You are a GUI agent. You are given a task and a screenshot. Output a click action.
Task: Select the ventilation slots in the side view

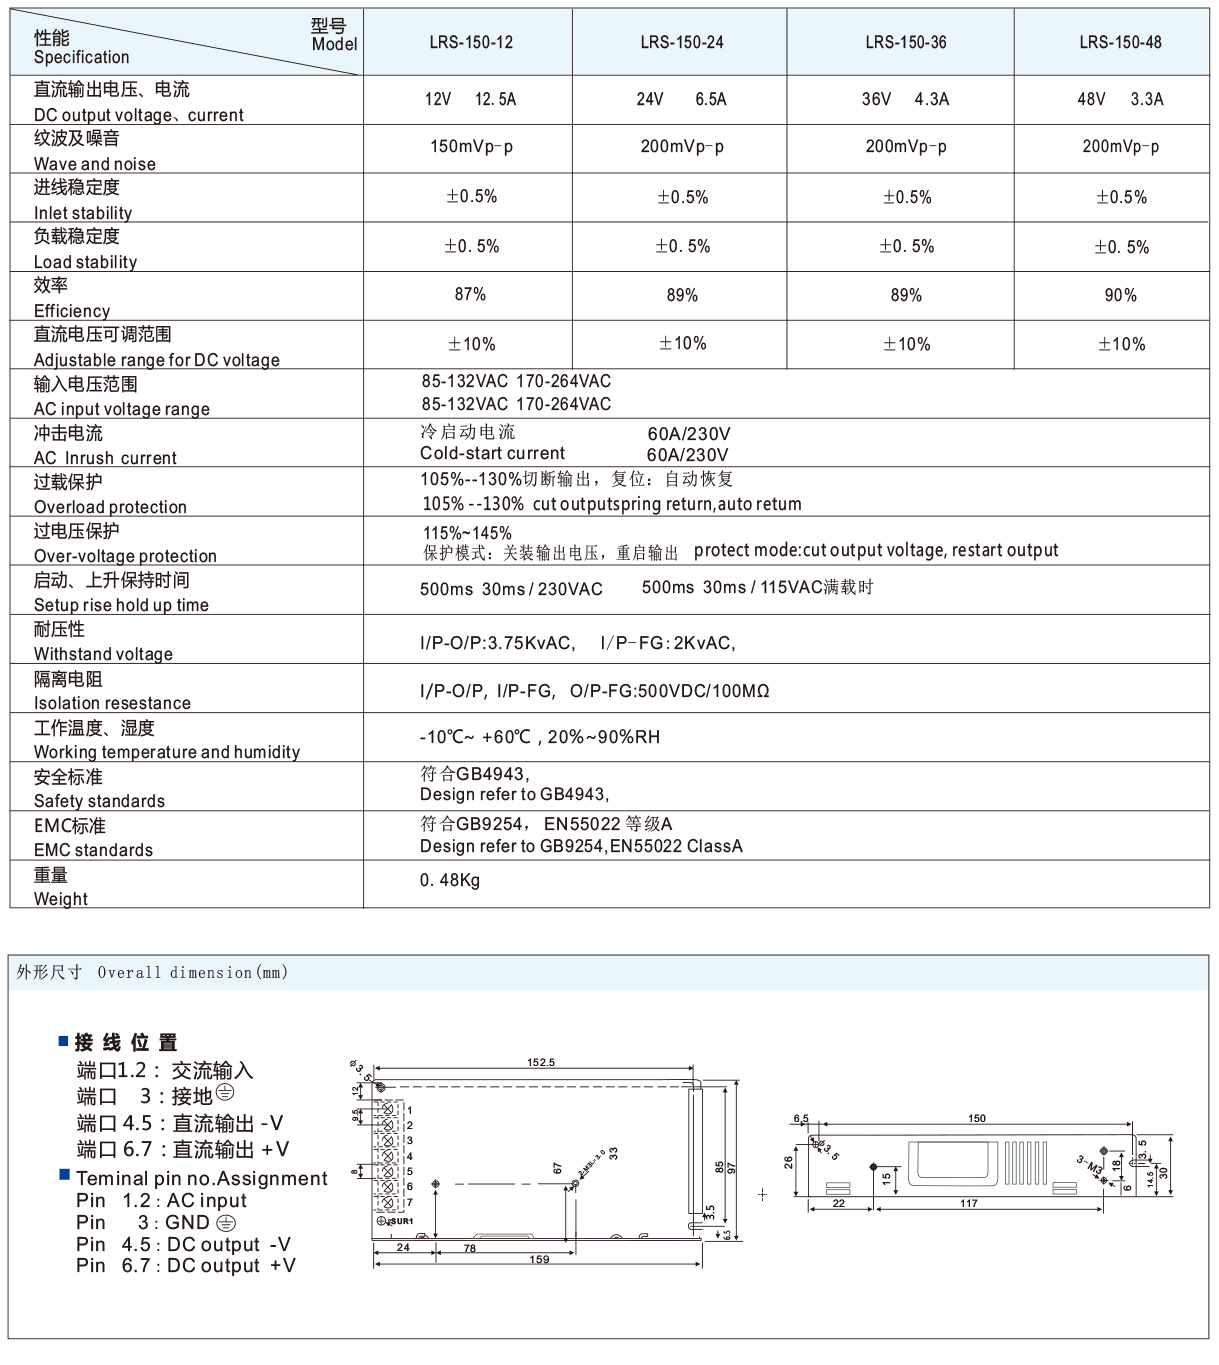[x=1026, y=1162]
